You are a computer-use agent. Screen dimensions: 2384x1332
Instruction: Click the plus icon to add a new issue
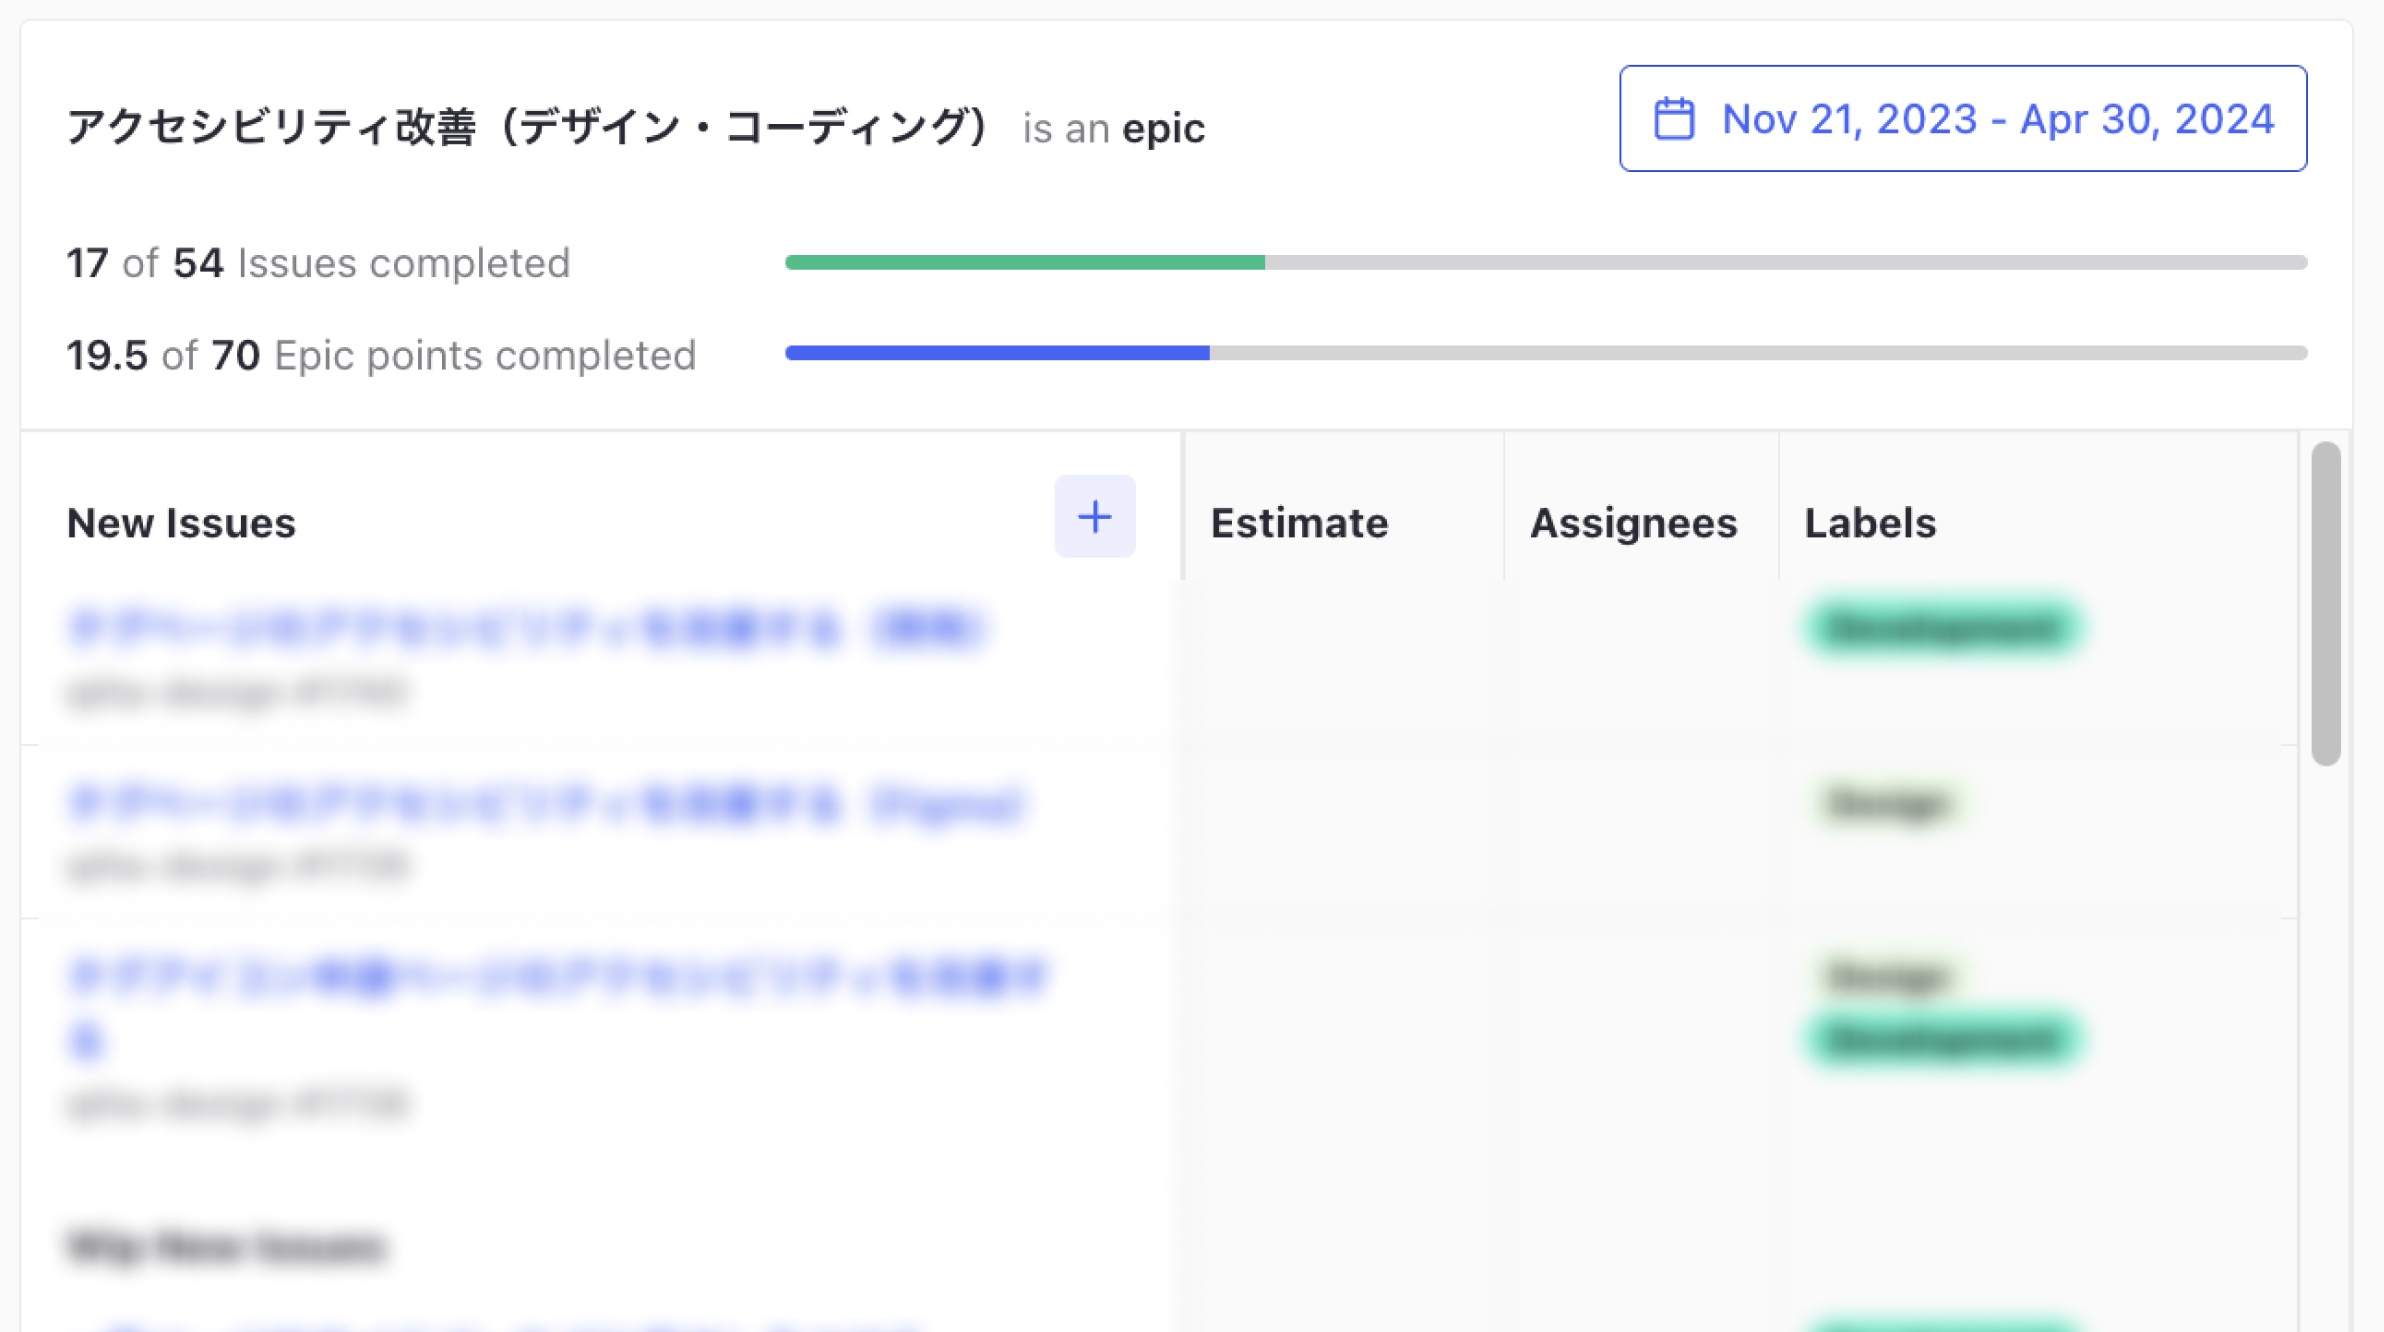(1095, 517)
